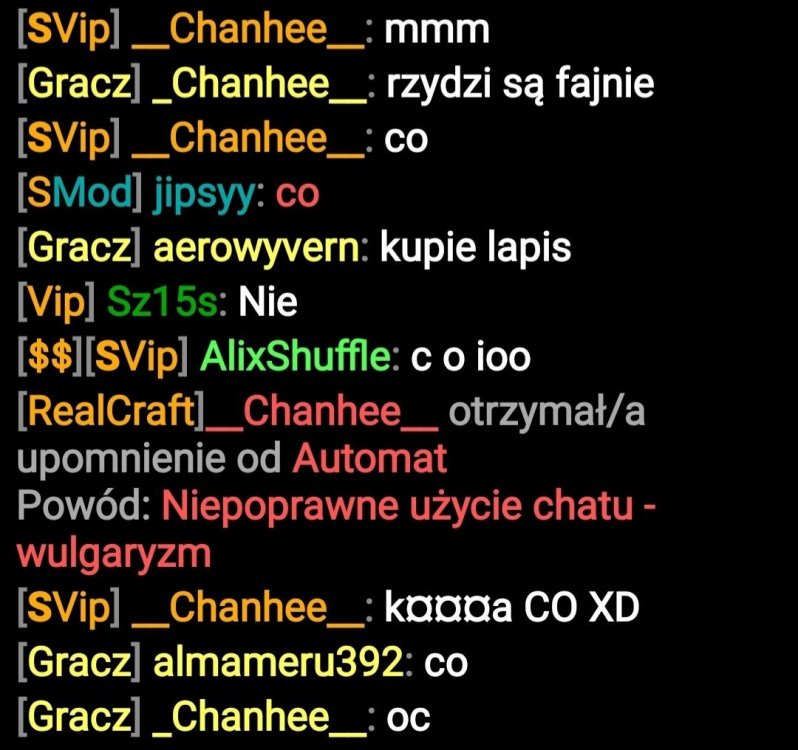Click the [RealCraft] server prefix
The height and width of the screenshot is (750, 798).
point(111,412)
